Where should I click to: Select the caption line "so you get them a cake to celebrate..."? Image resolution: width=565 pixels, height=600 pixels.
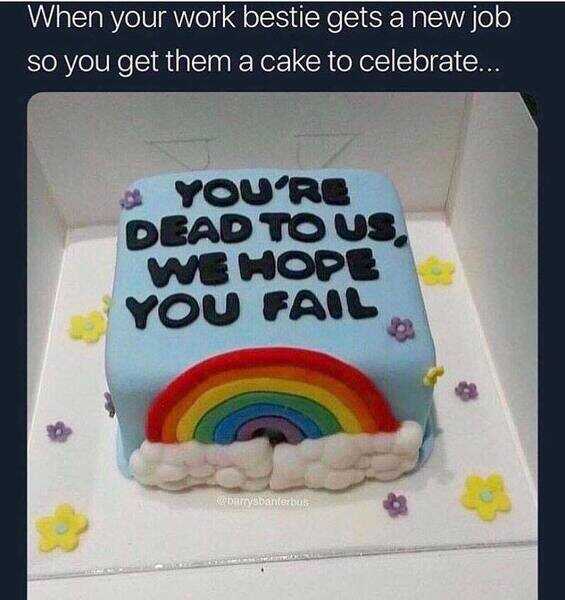[264, 62]
